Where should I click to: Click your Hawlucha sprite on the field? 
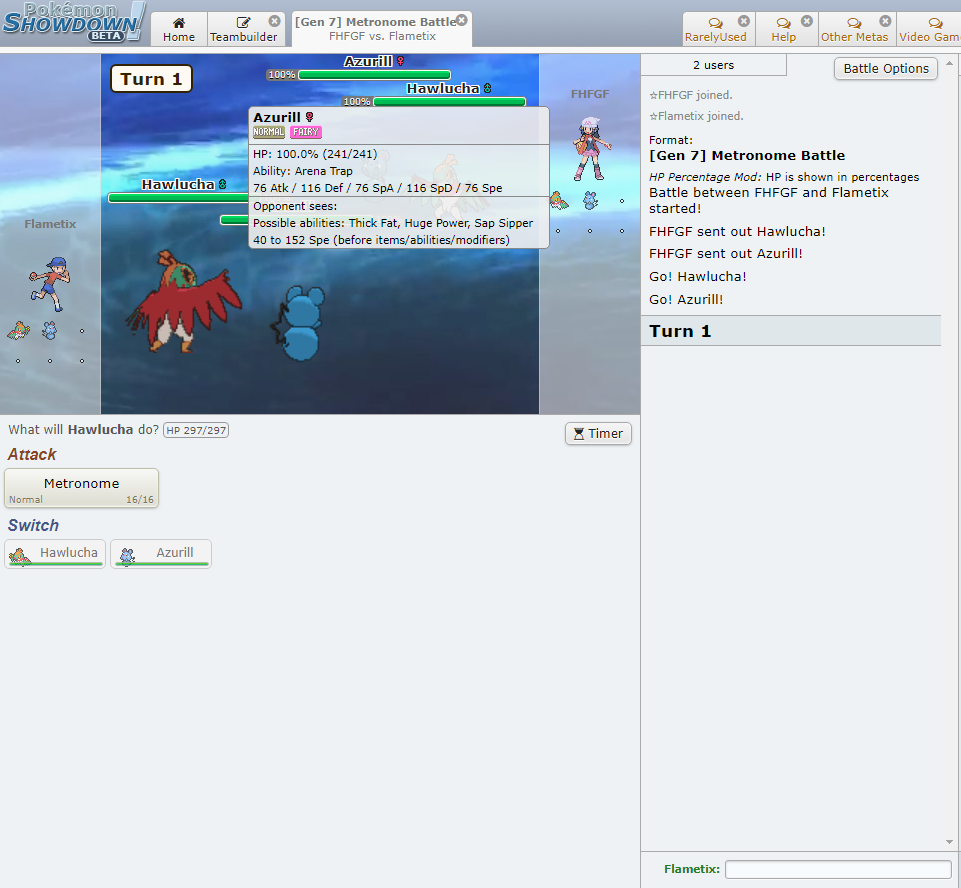pos(184,302)
